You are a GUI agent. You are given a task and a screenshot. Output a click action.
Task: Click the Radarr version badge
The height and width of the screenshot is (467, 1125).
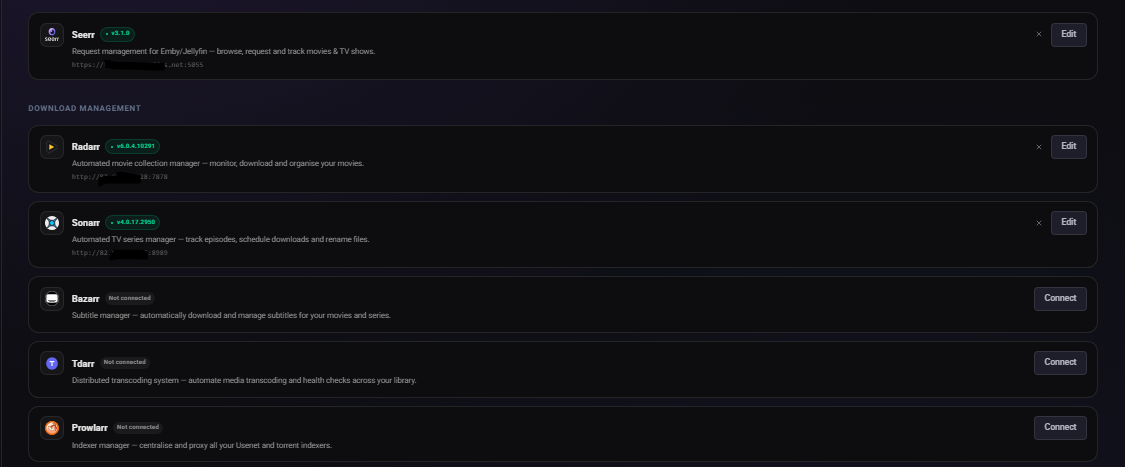click(132, 146)
